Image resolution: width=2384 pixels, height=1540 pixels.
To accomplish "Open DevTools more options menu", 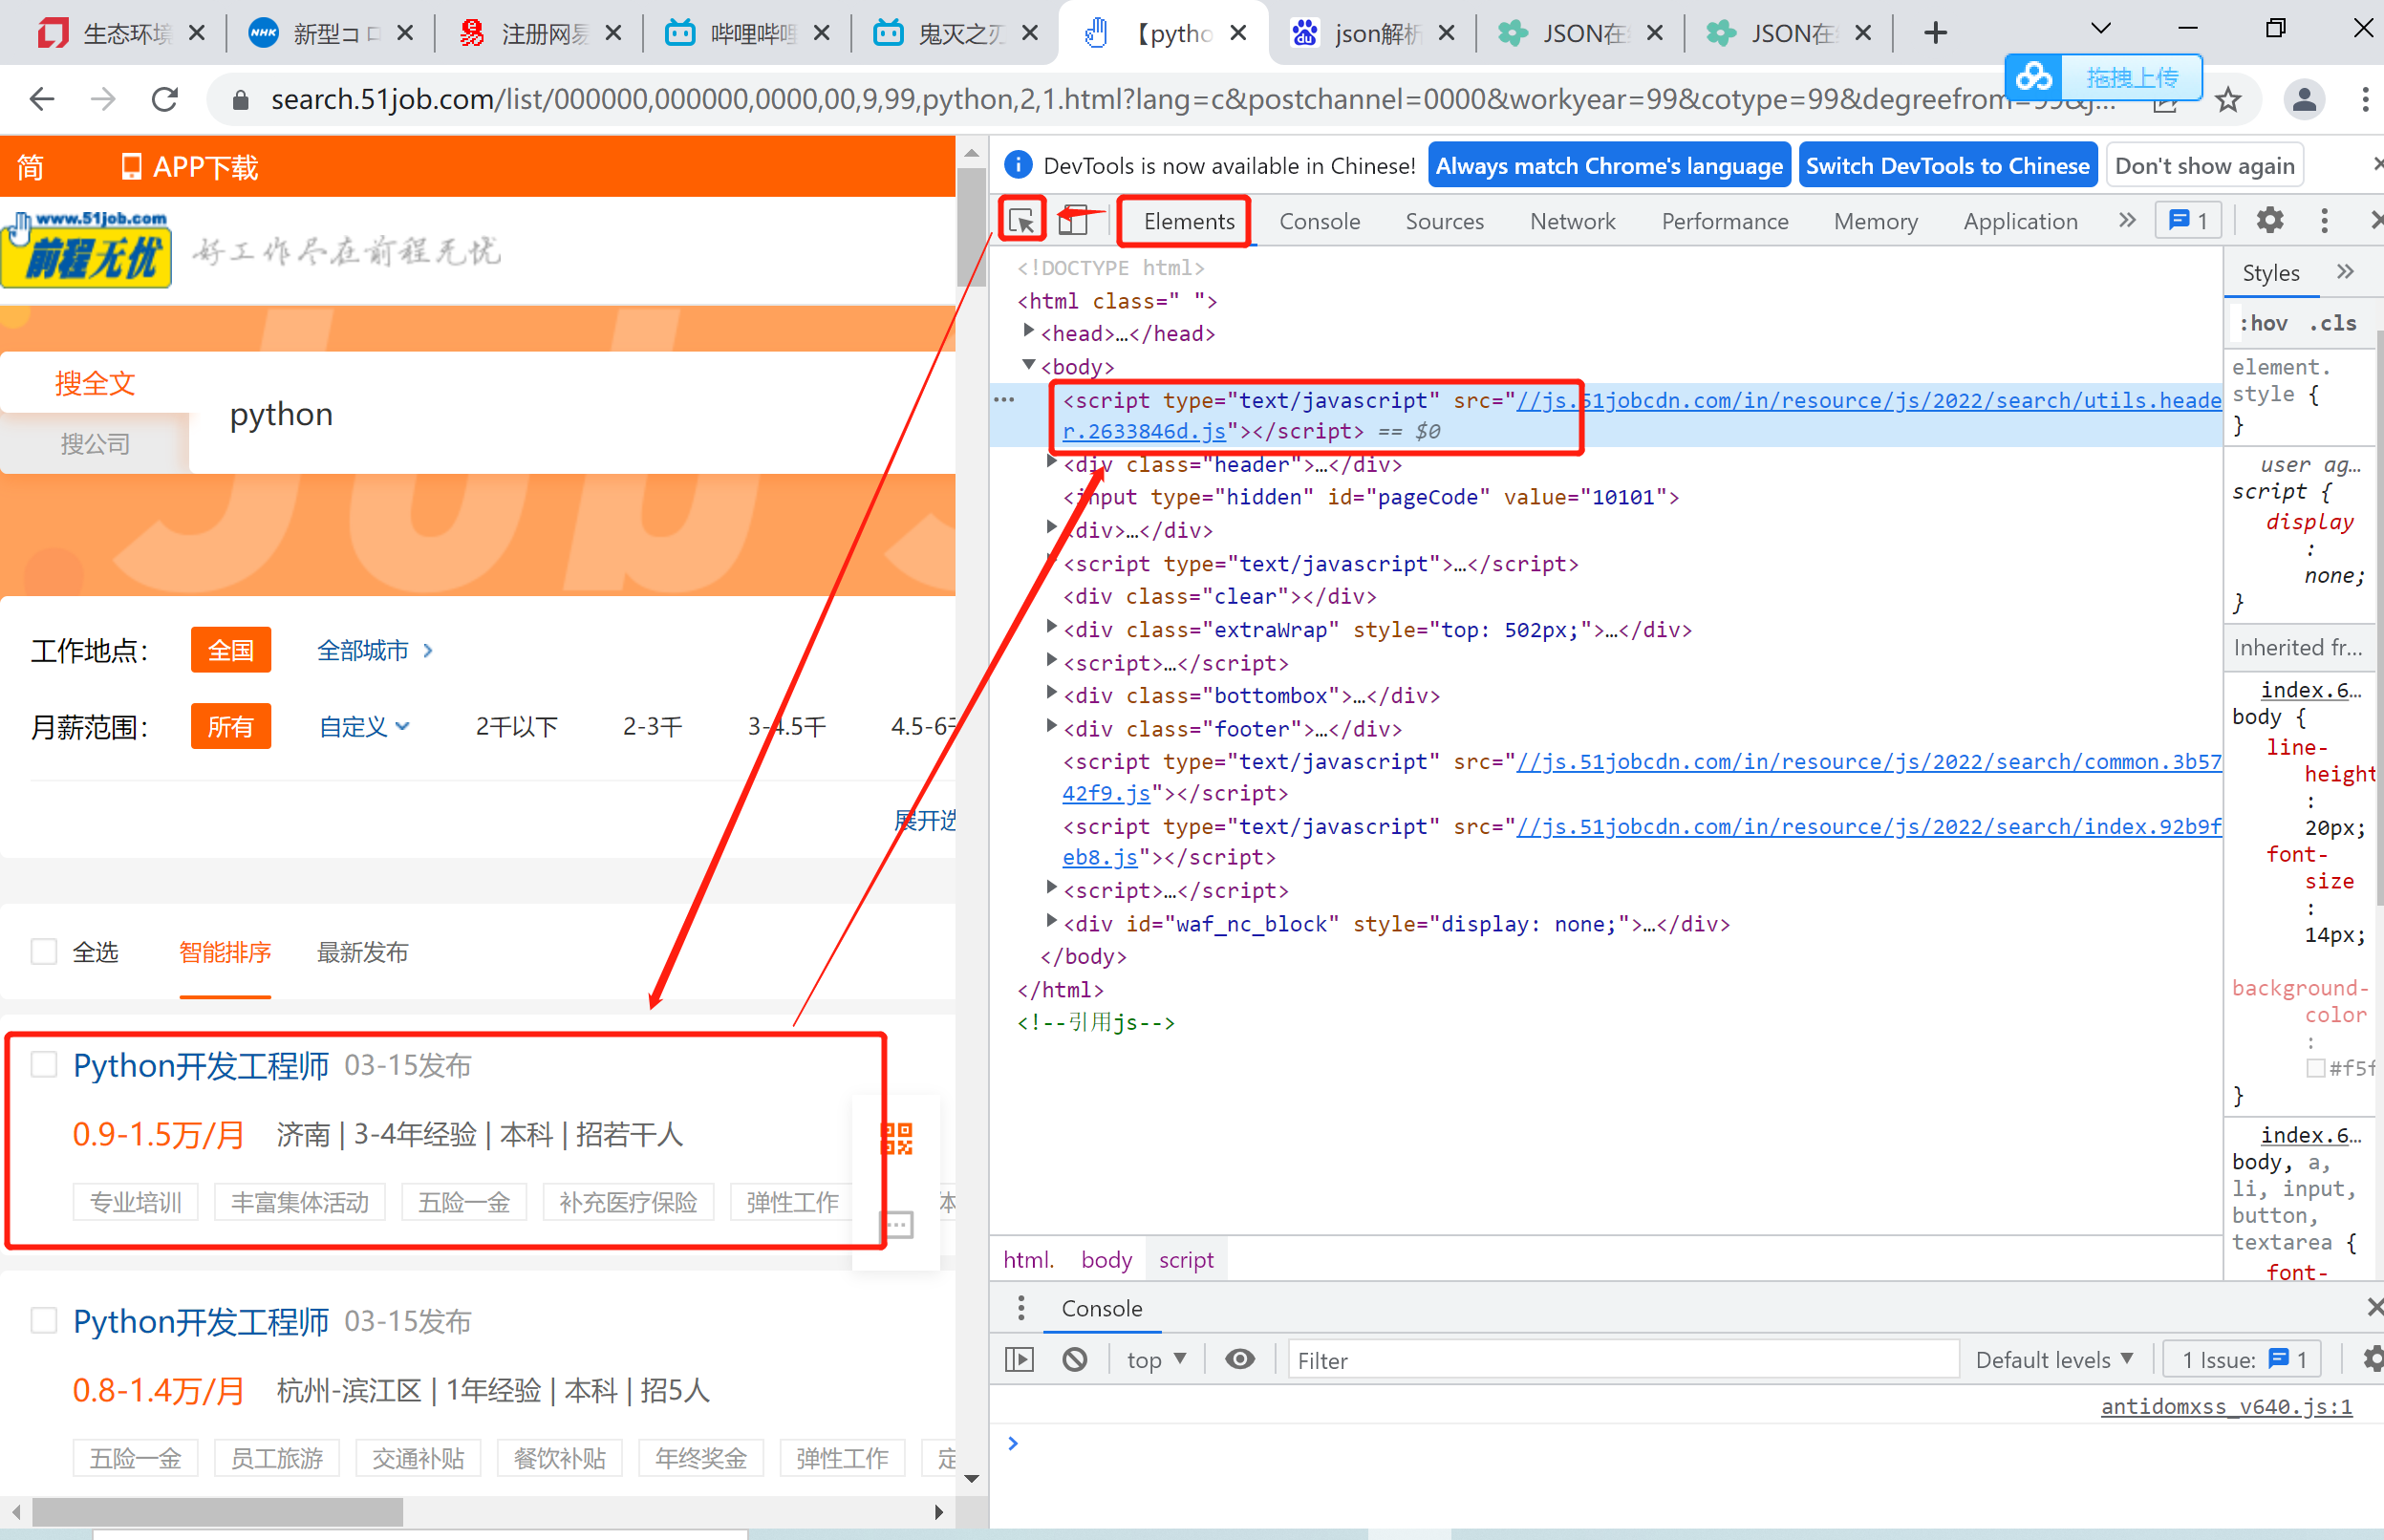I will coord(2324,220).
